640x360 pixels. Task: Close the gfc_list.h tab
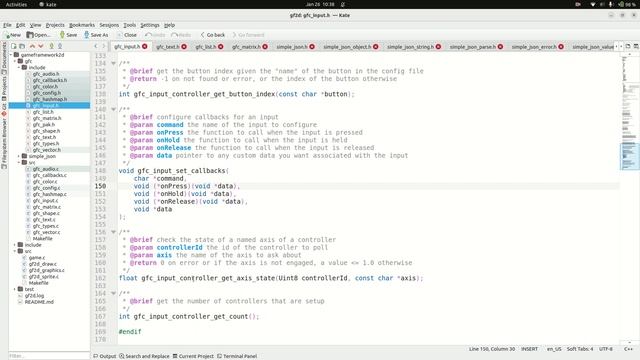[x=220, y=47]
